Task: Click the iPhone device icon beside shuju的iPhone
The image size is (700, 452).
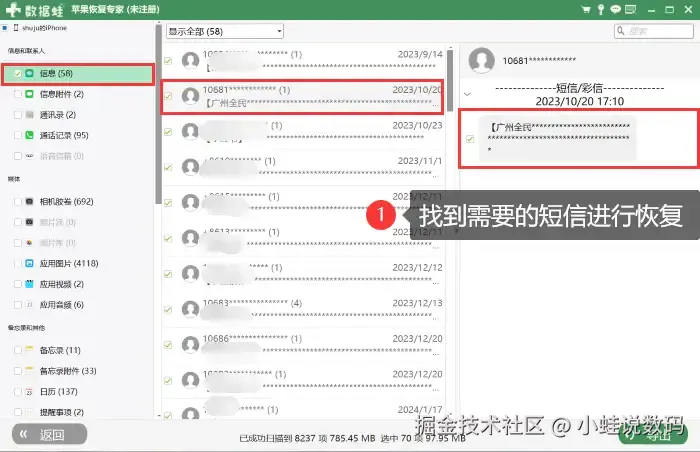Action: pyautogui.click(x=16, y=28)
